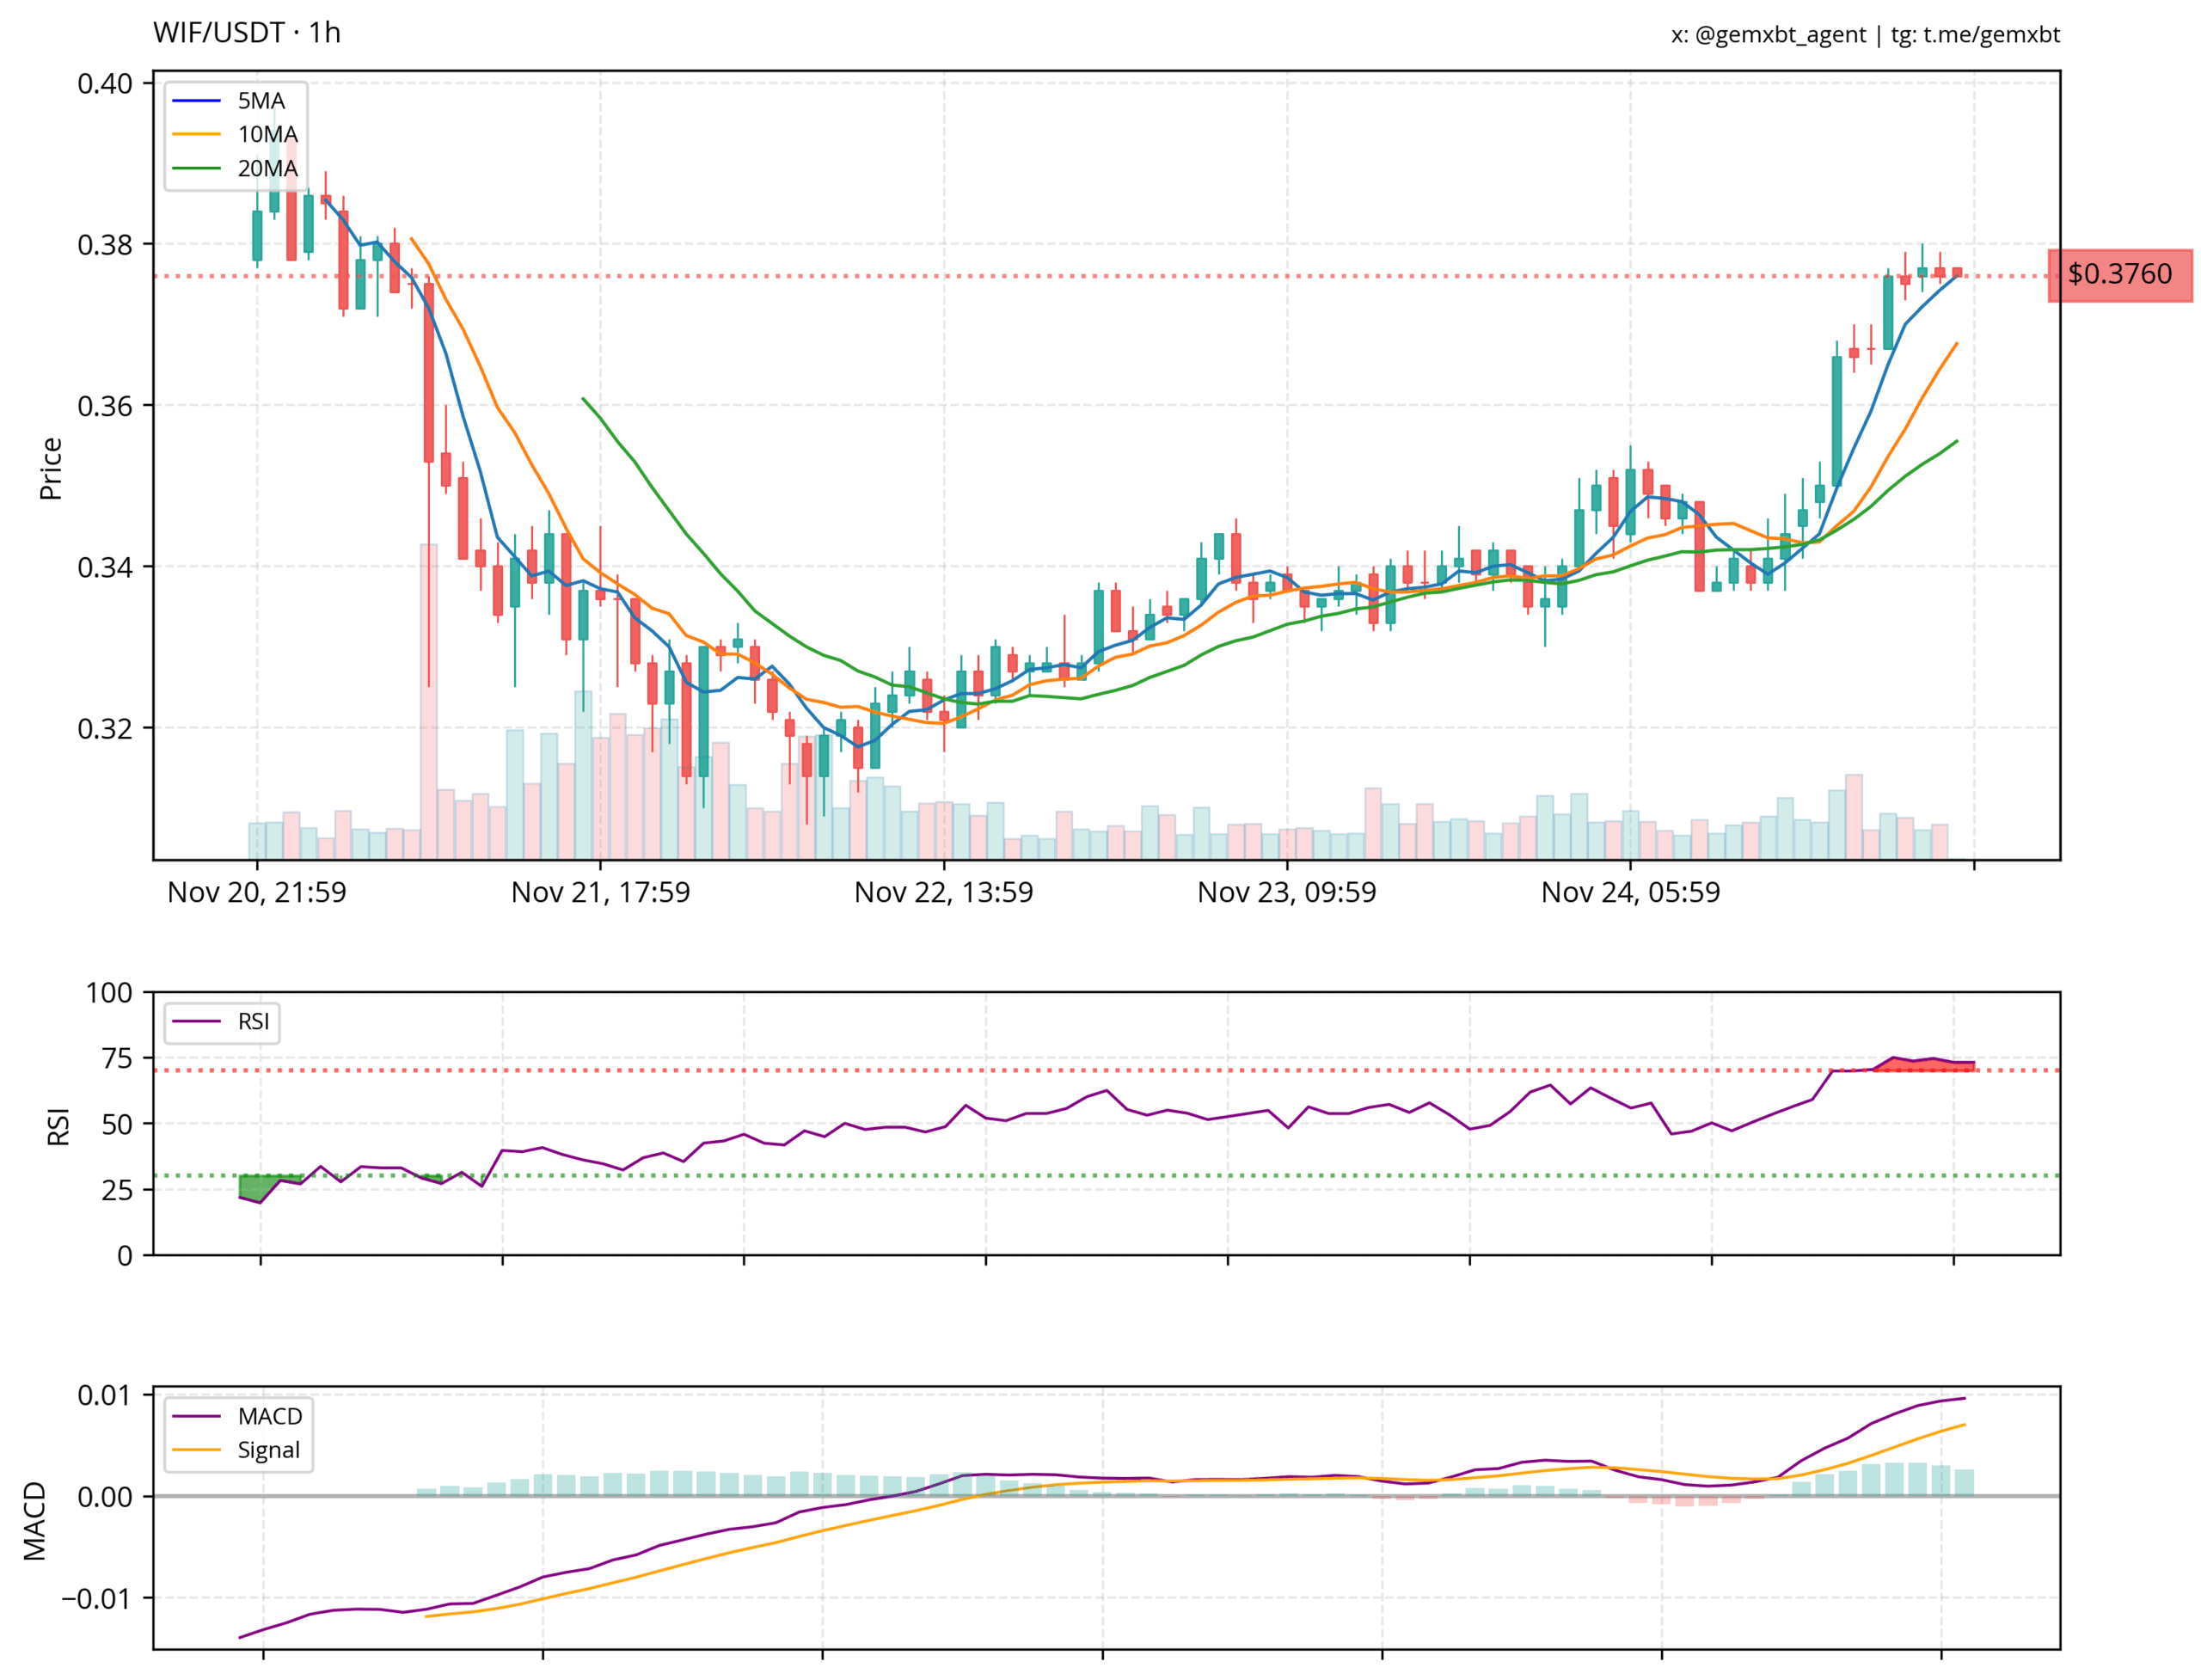The image size is (2201, 1680).
Task: Click the @gemxbt_agent t.me/gemxbt attribution text
Action: click(1864, 35)
